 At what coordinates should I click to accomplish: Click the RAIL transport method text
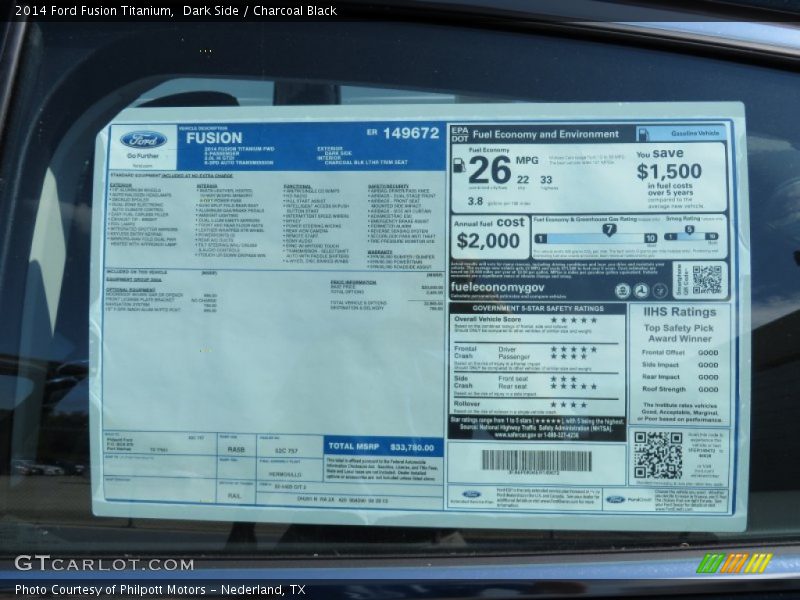pos(235,496)
